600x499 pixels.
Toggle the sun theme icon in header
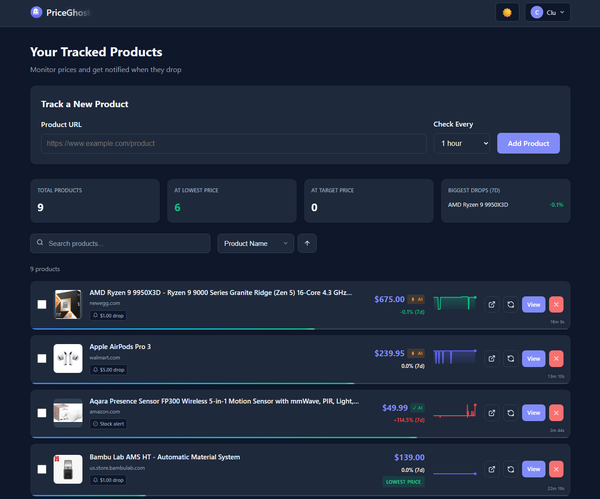point(507,12)
